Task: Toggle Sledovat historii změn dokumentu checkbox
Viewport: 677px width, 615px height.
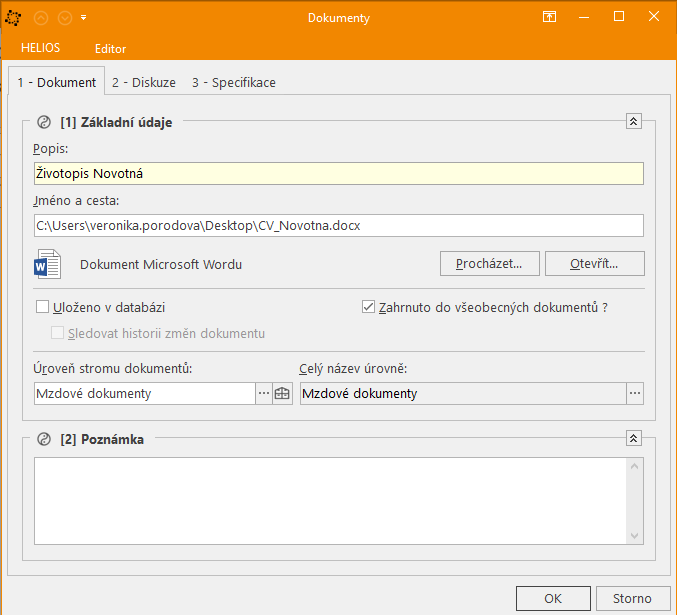Action: point(59,333)
